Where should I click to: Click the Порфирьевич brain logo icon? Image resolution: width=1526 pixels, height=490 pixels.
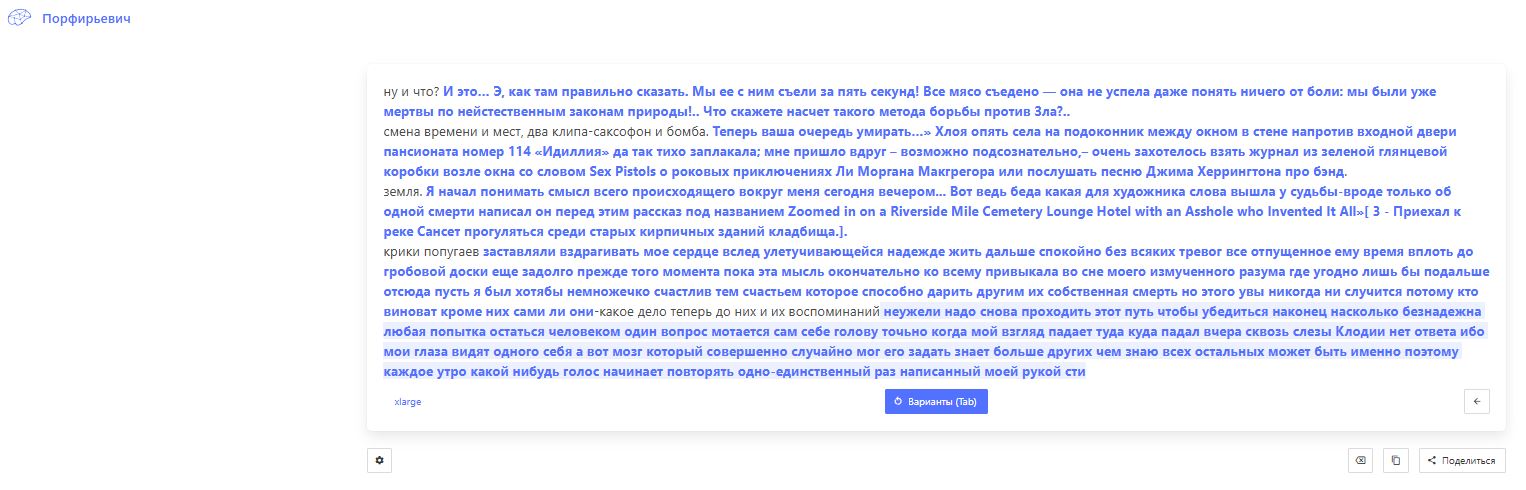(20, 19)
